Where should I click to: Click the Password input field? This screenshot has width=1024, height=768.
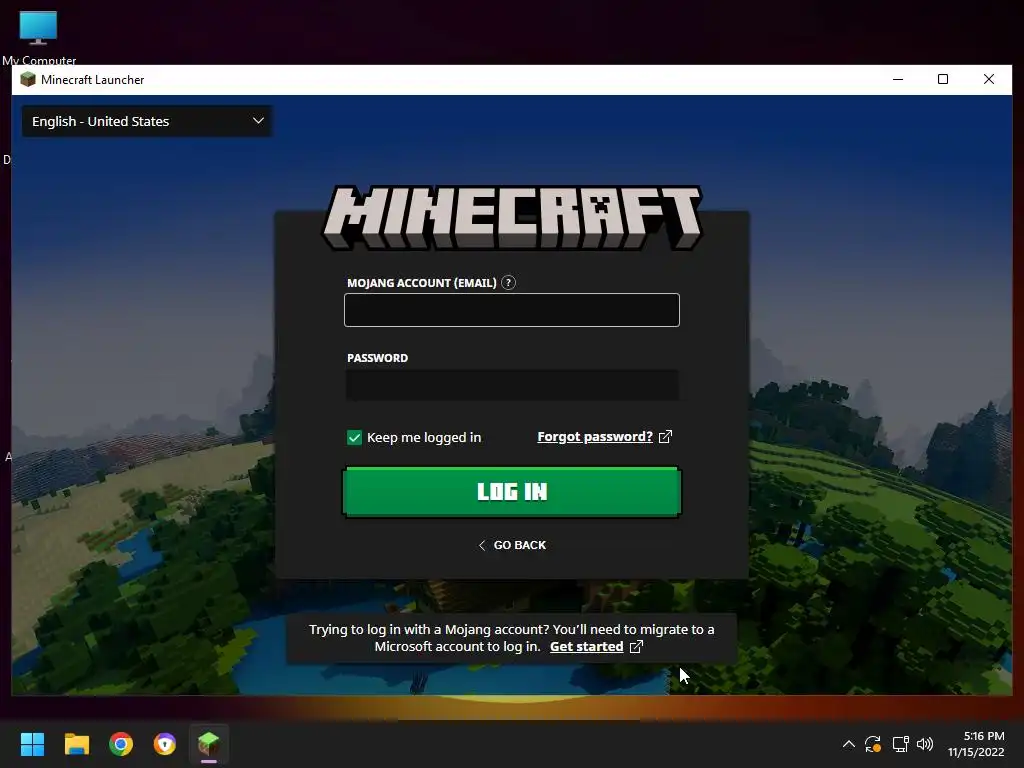tap(511, 385)
